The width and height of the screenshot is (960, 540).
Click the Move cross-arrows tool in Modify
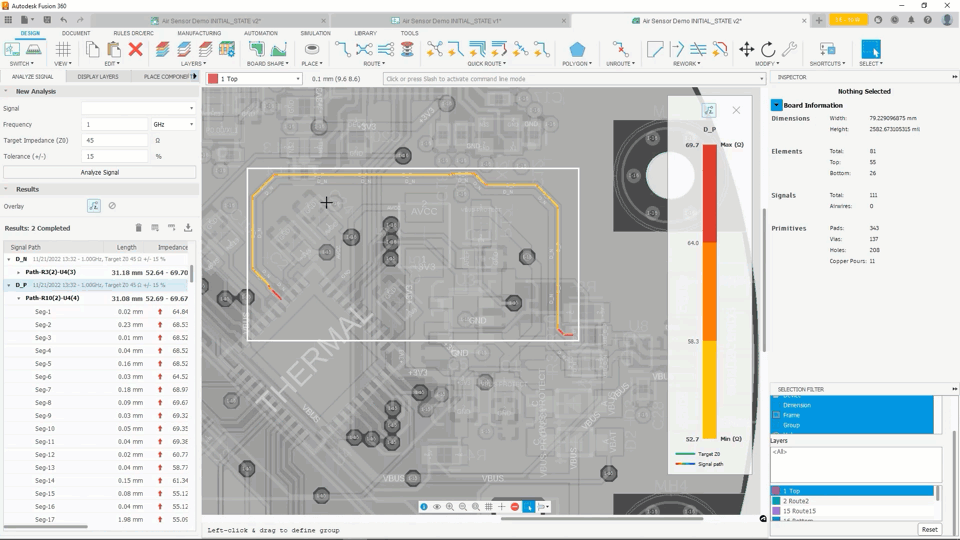(746, 49)
